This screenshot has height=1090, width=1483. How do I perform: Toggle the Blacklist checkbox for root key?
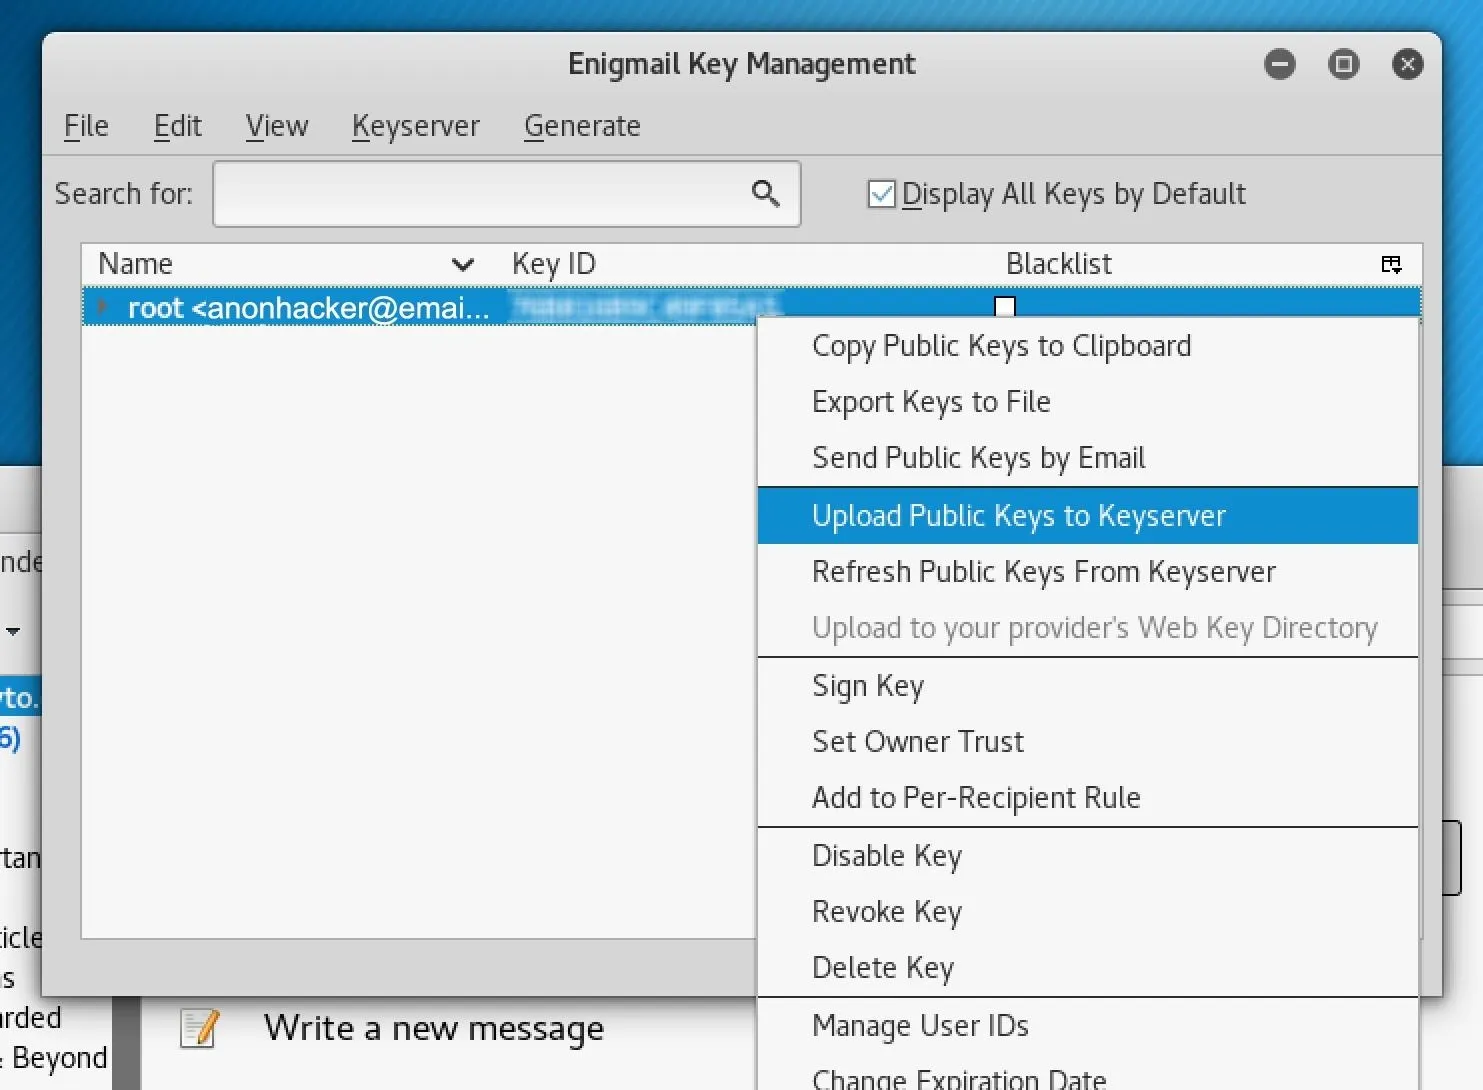1005,306
